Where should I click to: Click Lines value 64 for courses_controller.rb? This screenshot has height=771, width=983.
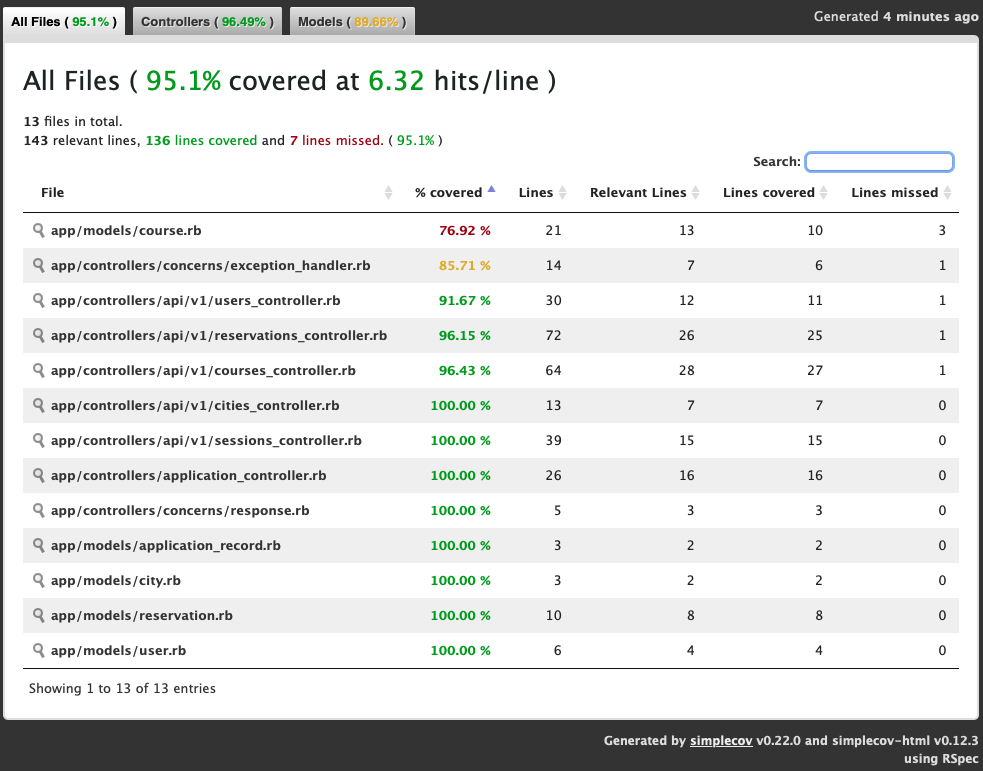[553, 371]
